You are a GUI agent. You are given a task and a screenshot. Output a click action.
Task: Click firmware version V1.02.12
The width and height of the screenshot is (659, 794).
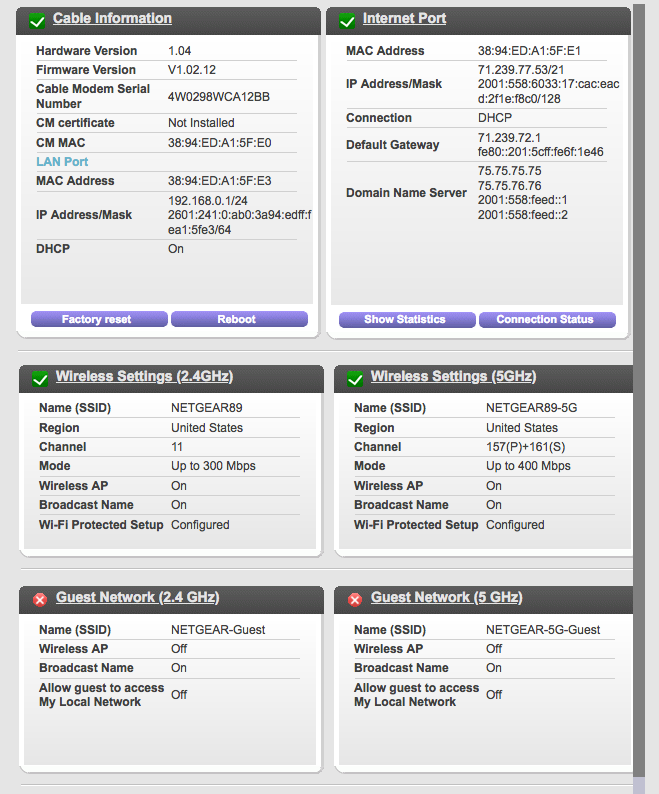(x=192, y=70)
